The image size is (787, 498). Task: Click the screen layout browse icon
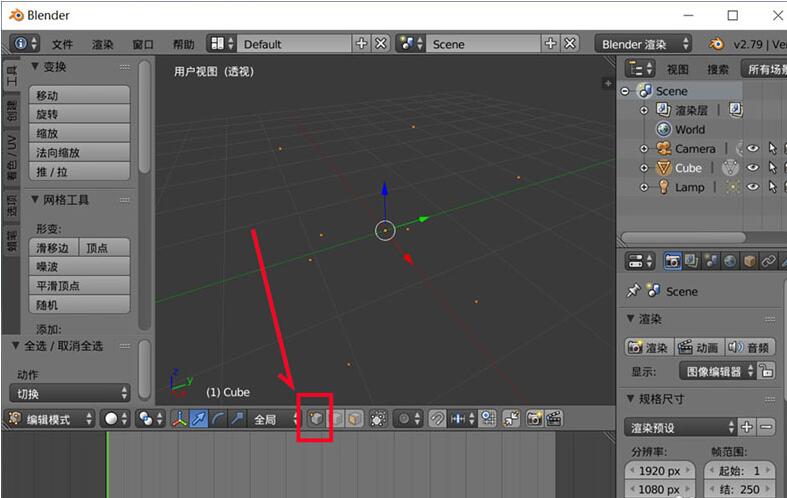pos(221,44)
